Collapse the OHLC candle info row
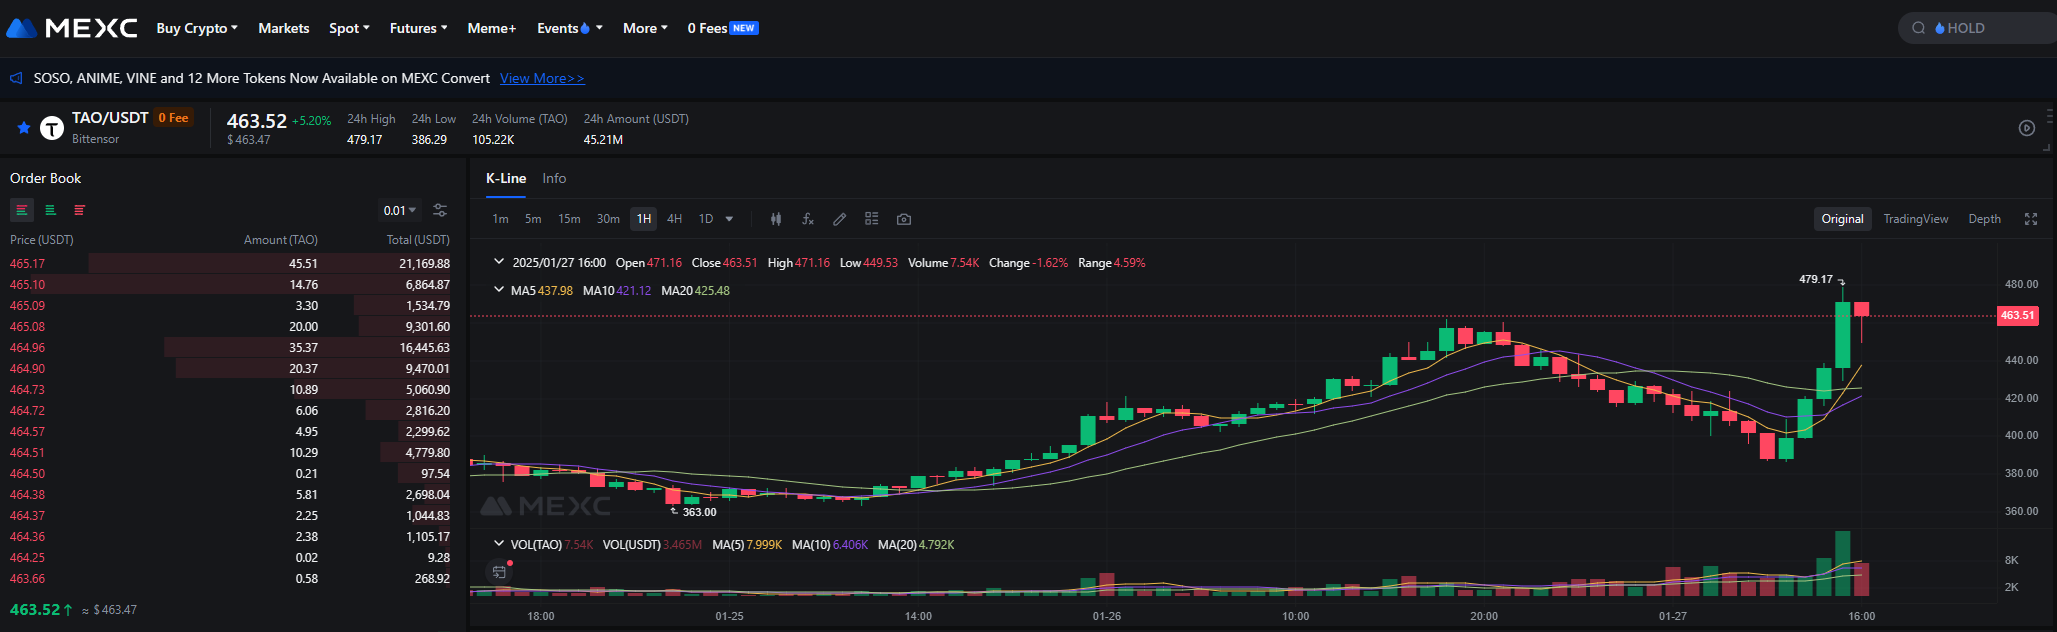2057x632 pixels. click(x=499, y=262)
